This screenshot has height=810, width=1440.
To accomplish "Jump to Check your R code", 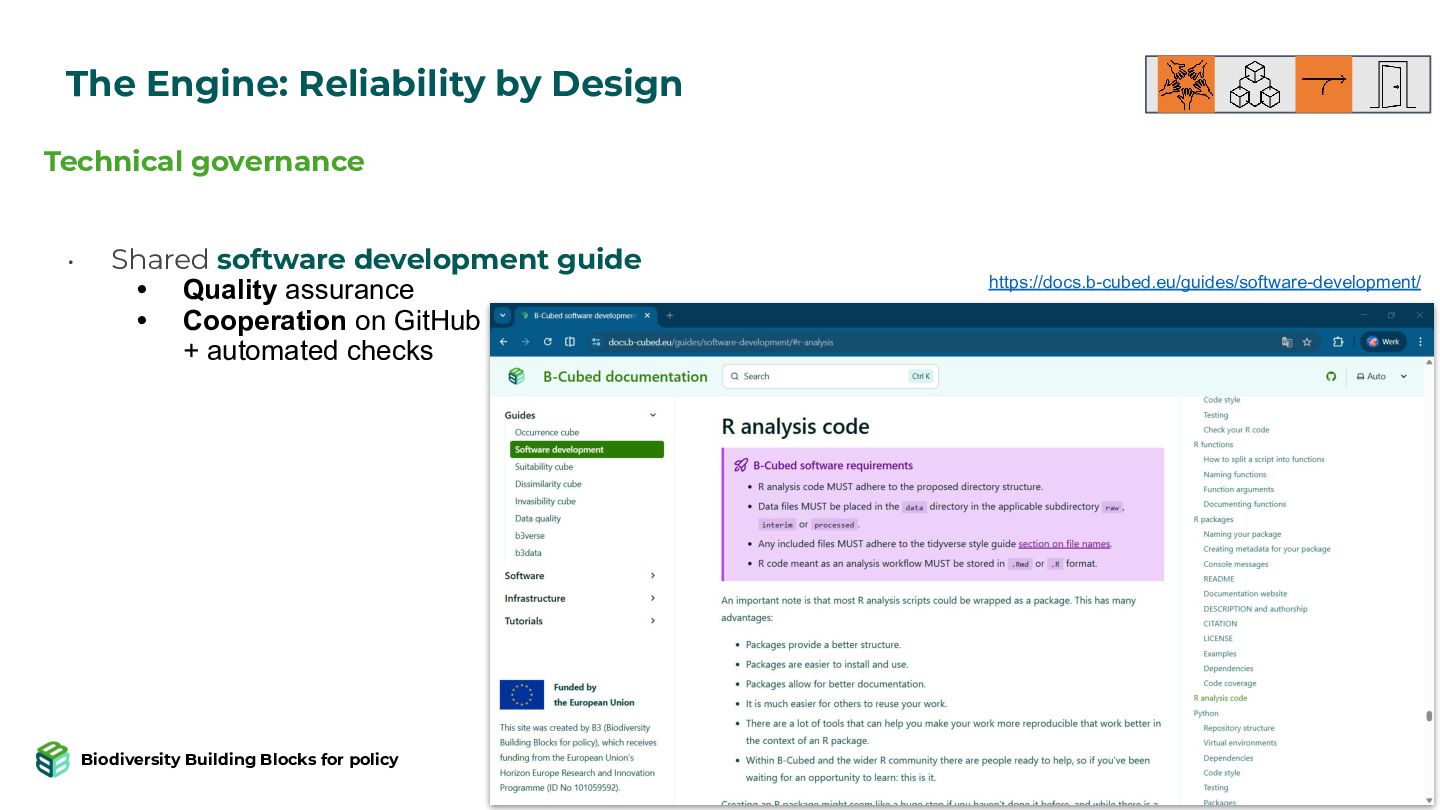I will 1236,430.
